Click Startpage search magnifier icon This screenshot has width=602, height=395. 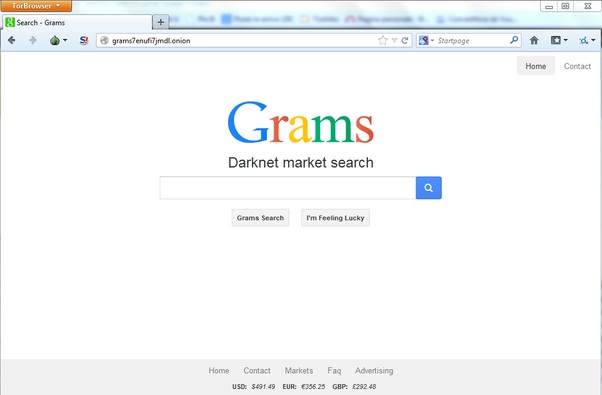point(514,40)
